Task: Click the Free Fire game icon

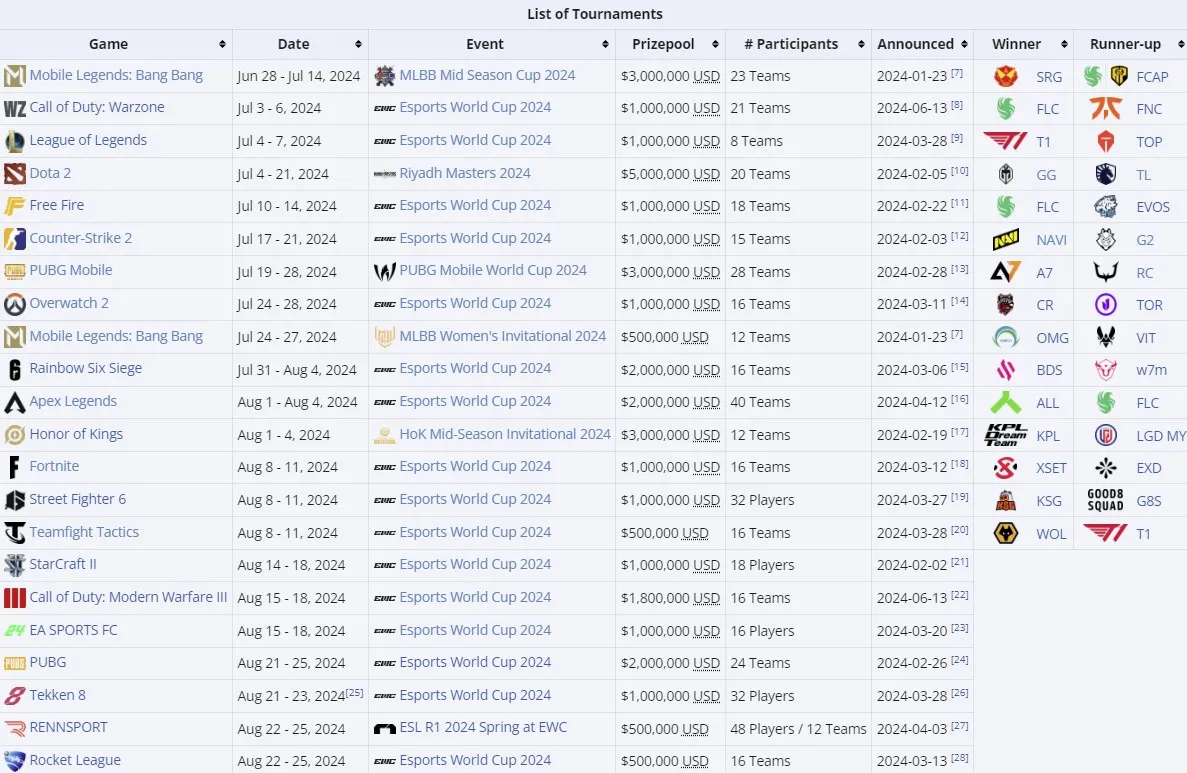Action: pyautogui.click(x=14, y=206)
